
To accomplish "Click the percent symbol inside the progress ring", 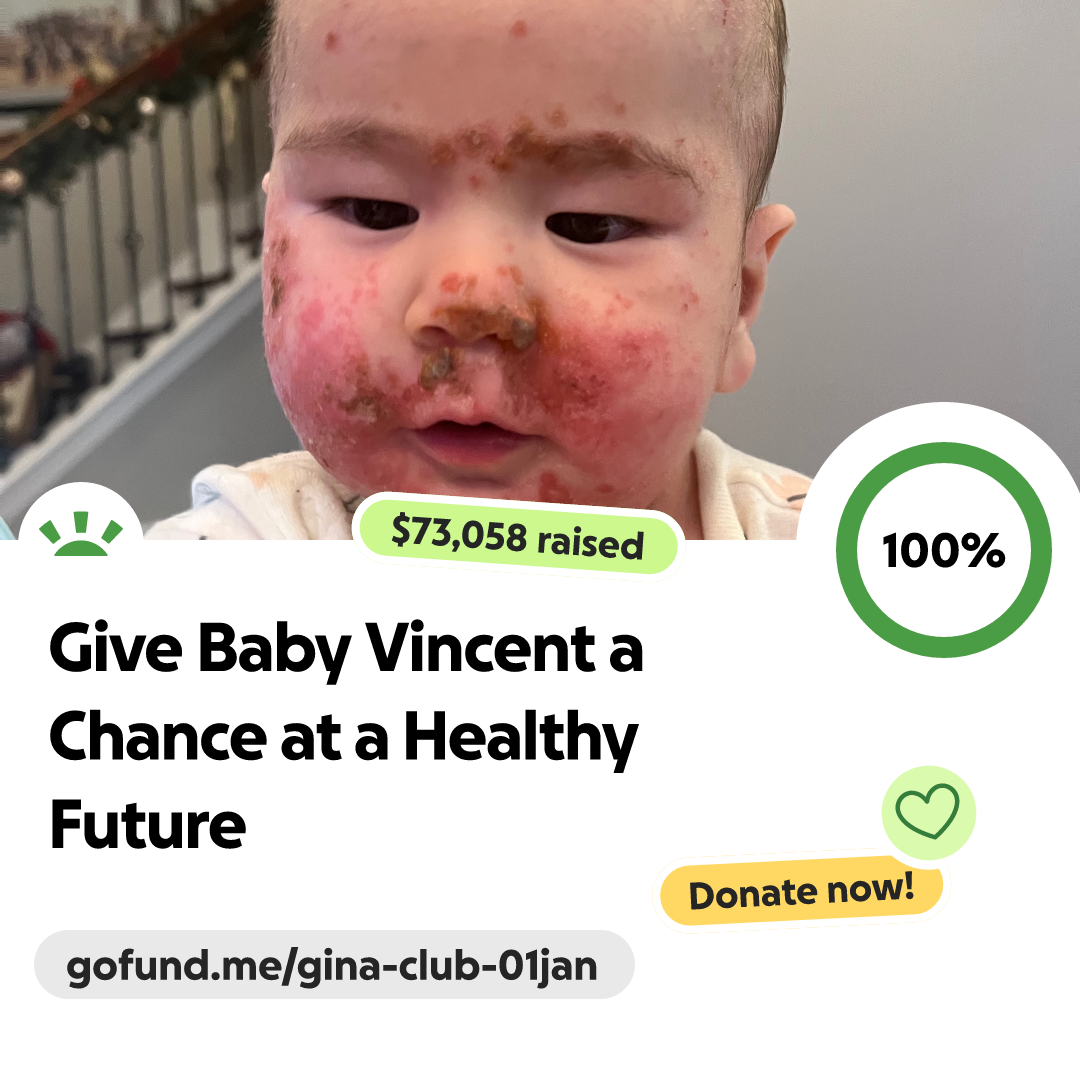I will [983, 550].
